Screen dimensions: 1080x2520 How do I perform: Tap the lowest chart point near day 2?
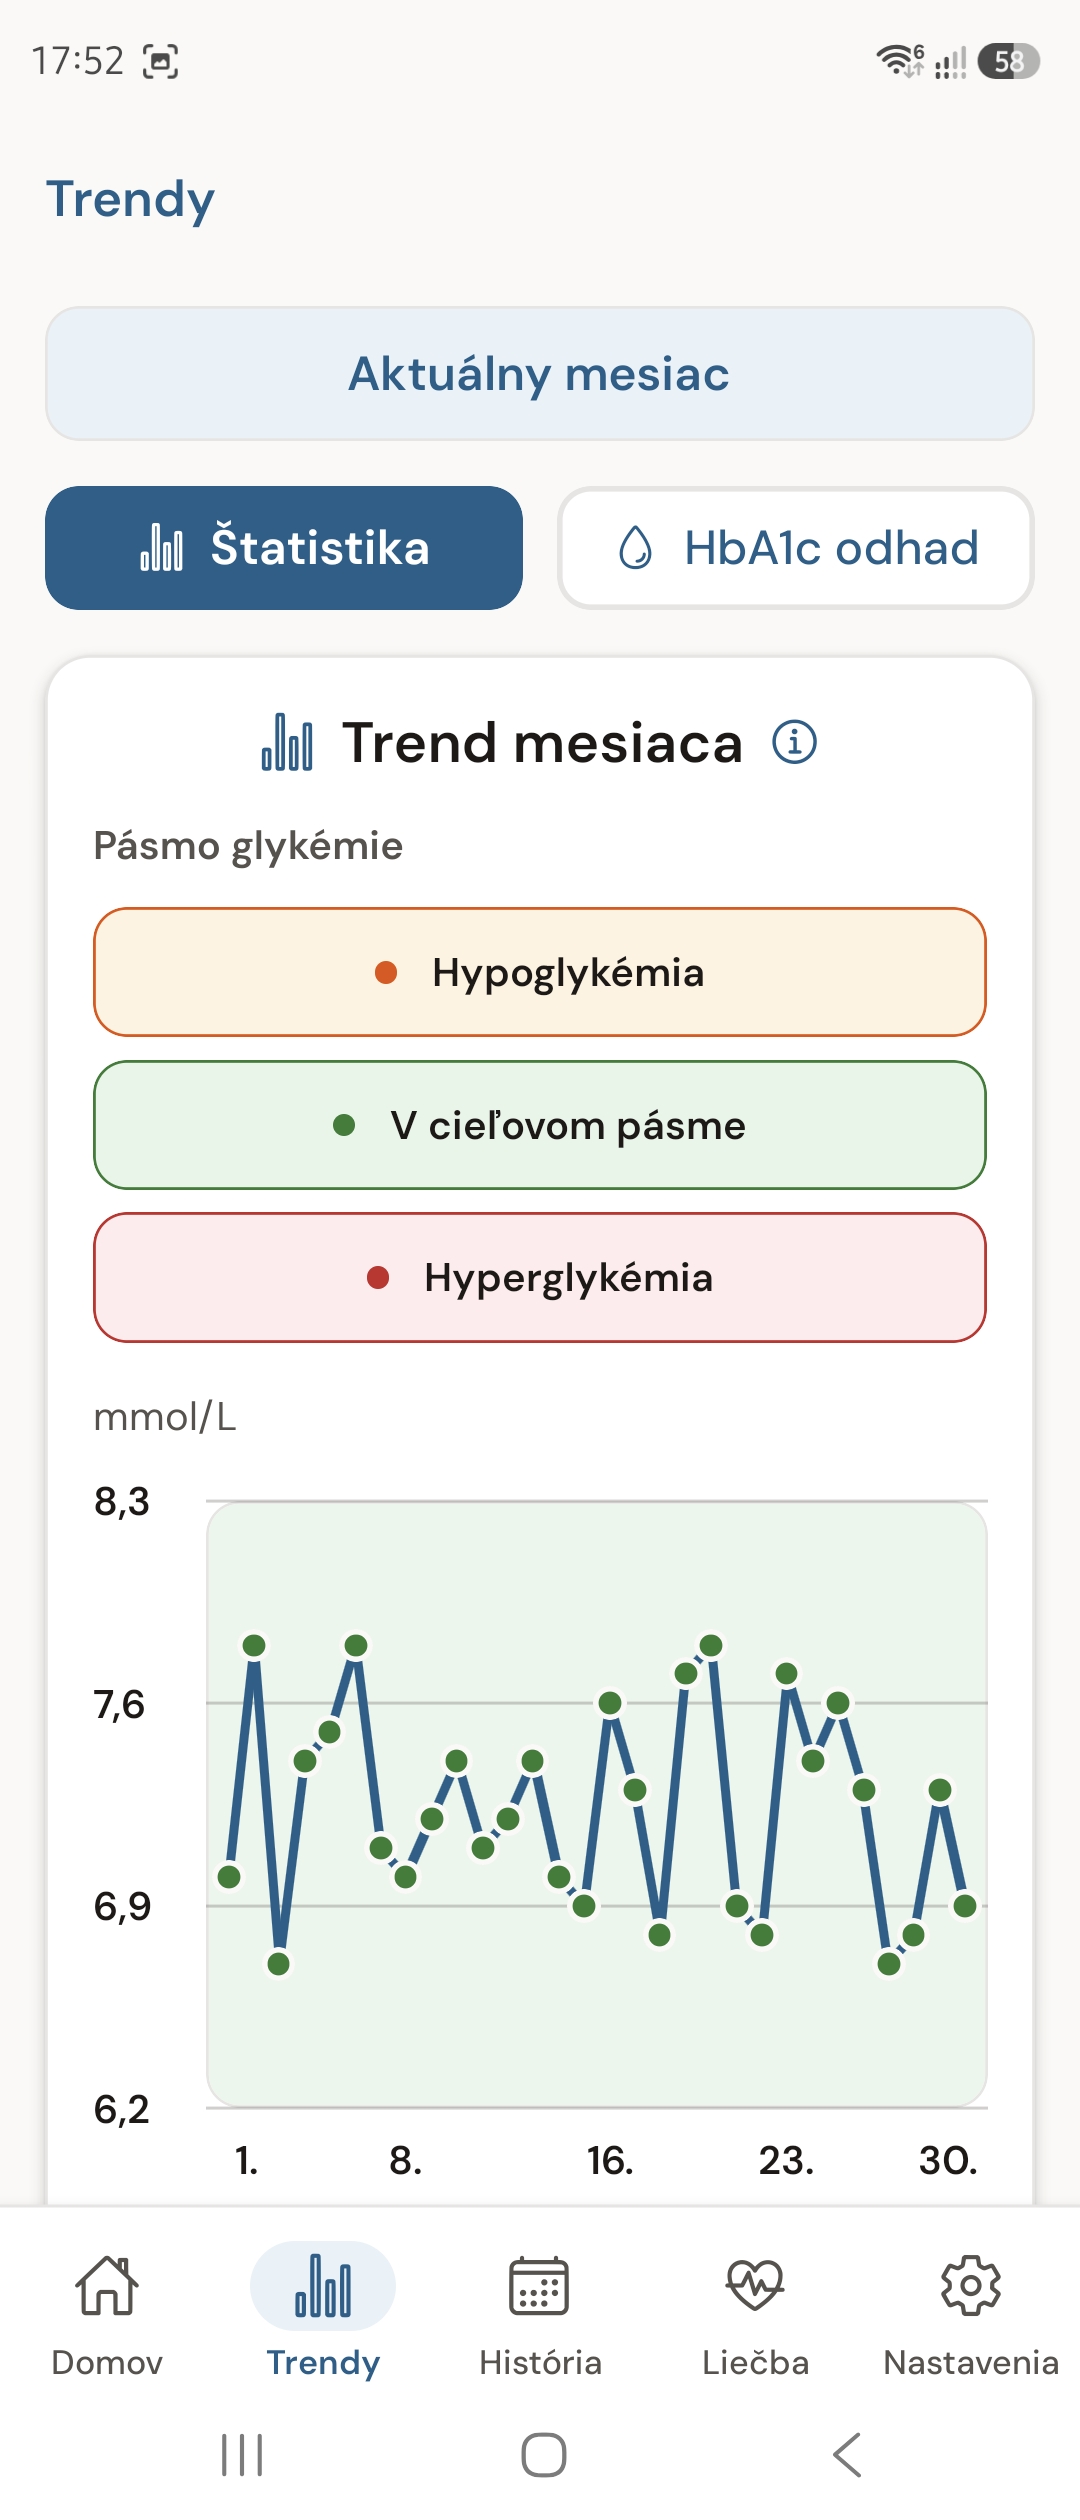click(x=279, y=1964)
